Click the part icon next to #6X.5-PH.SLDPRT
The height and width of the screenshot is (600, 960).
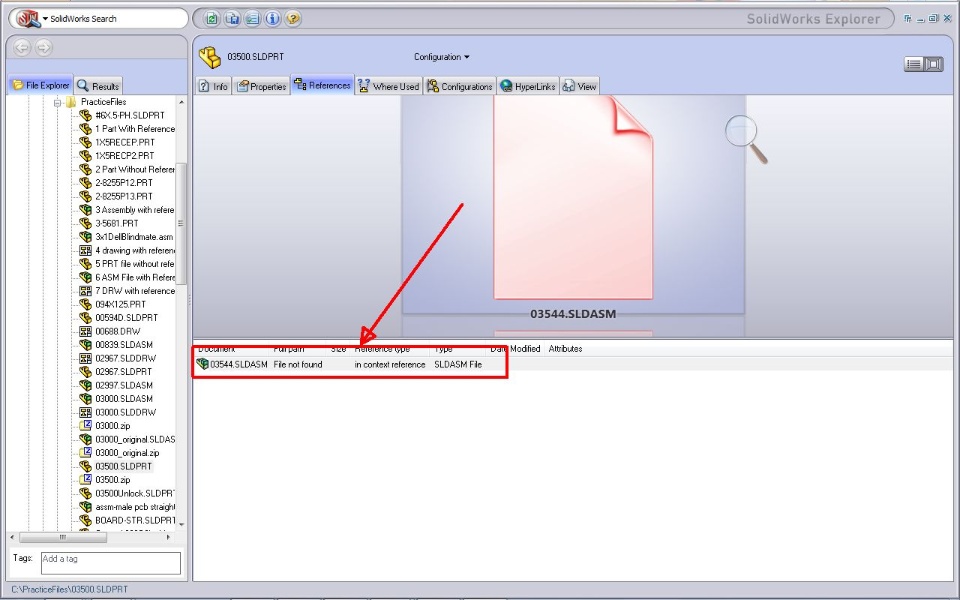86,115
